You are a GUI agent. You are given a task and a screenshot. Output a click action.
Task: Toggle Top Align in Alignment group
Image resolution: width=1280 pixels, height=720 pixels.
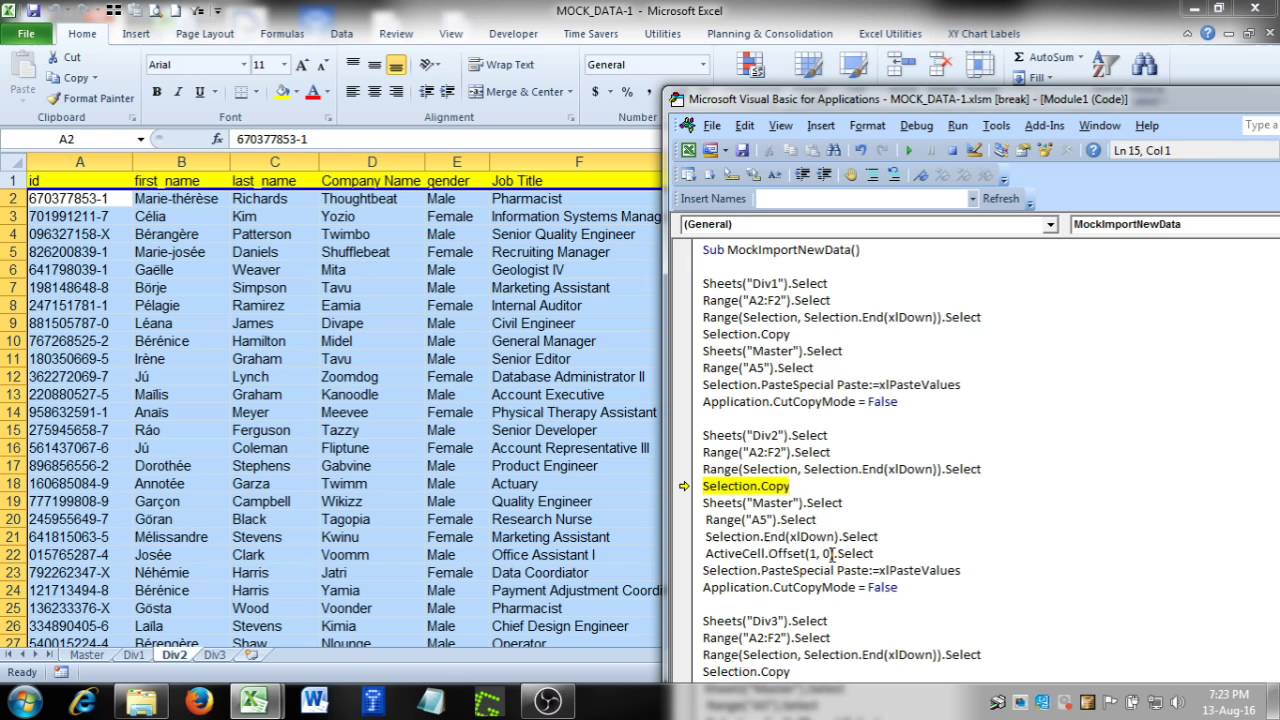tap(353, 64)
